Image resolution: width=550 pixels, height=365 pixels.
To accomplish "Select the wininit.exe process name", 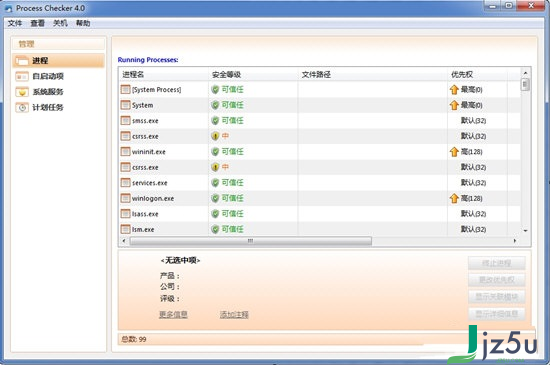I will point(149,152).
